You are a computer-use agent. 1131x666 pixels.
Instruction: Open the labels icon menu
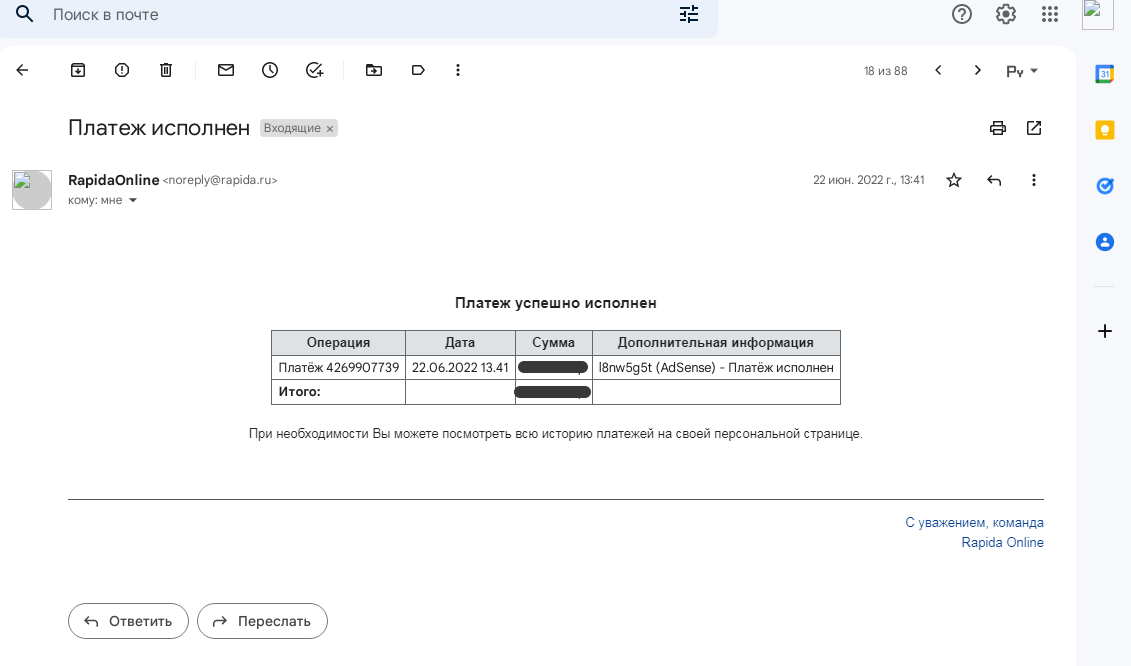[418, 70]
